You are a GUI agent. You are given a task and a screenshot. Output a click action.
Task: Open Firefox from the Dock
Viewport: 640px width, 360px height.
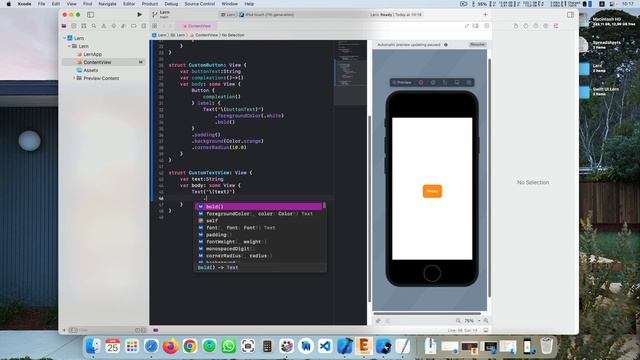[170, 346]
